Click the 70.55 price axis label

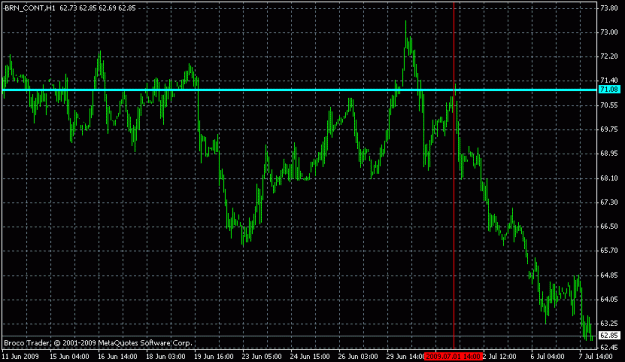tap(609, 105)
